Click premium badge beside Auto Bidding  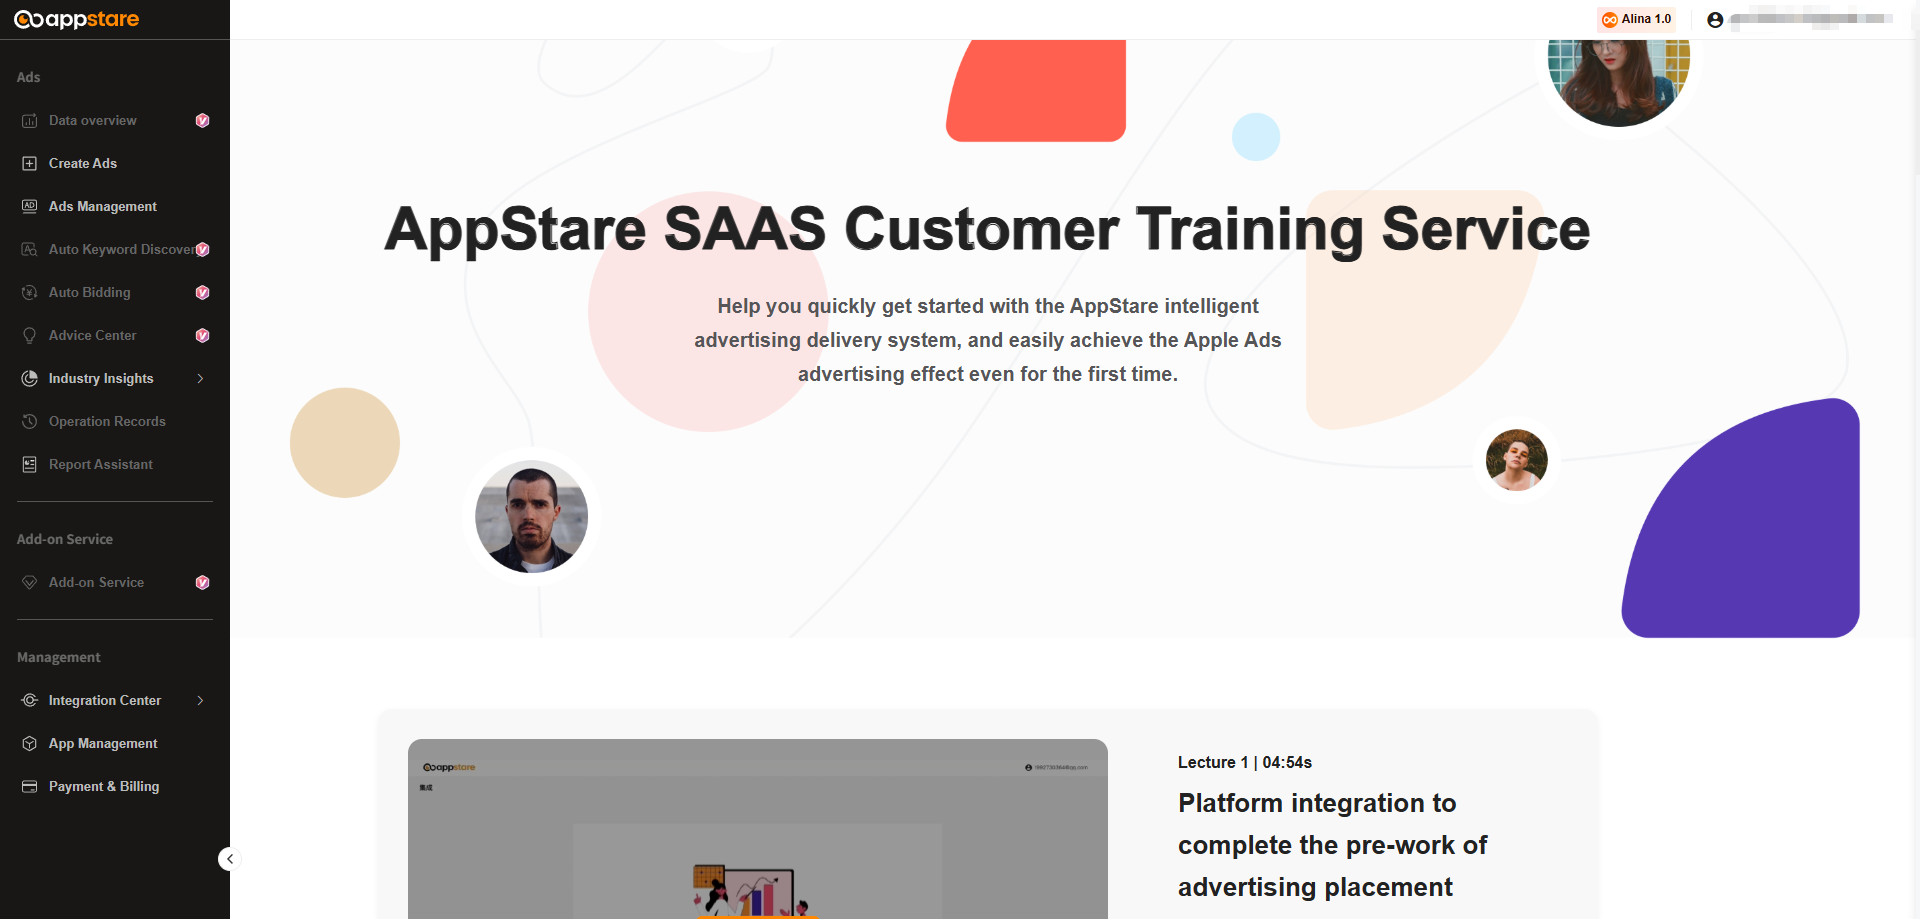click(x=203, y=293)
